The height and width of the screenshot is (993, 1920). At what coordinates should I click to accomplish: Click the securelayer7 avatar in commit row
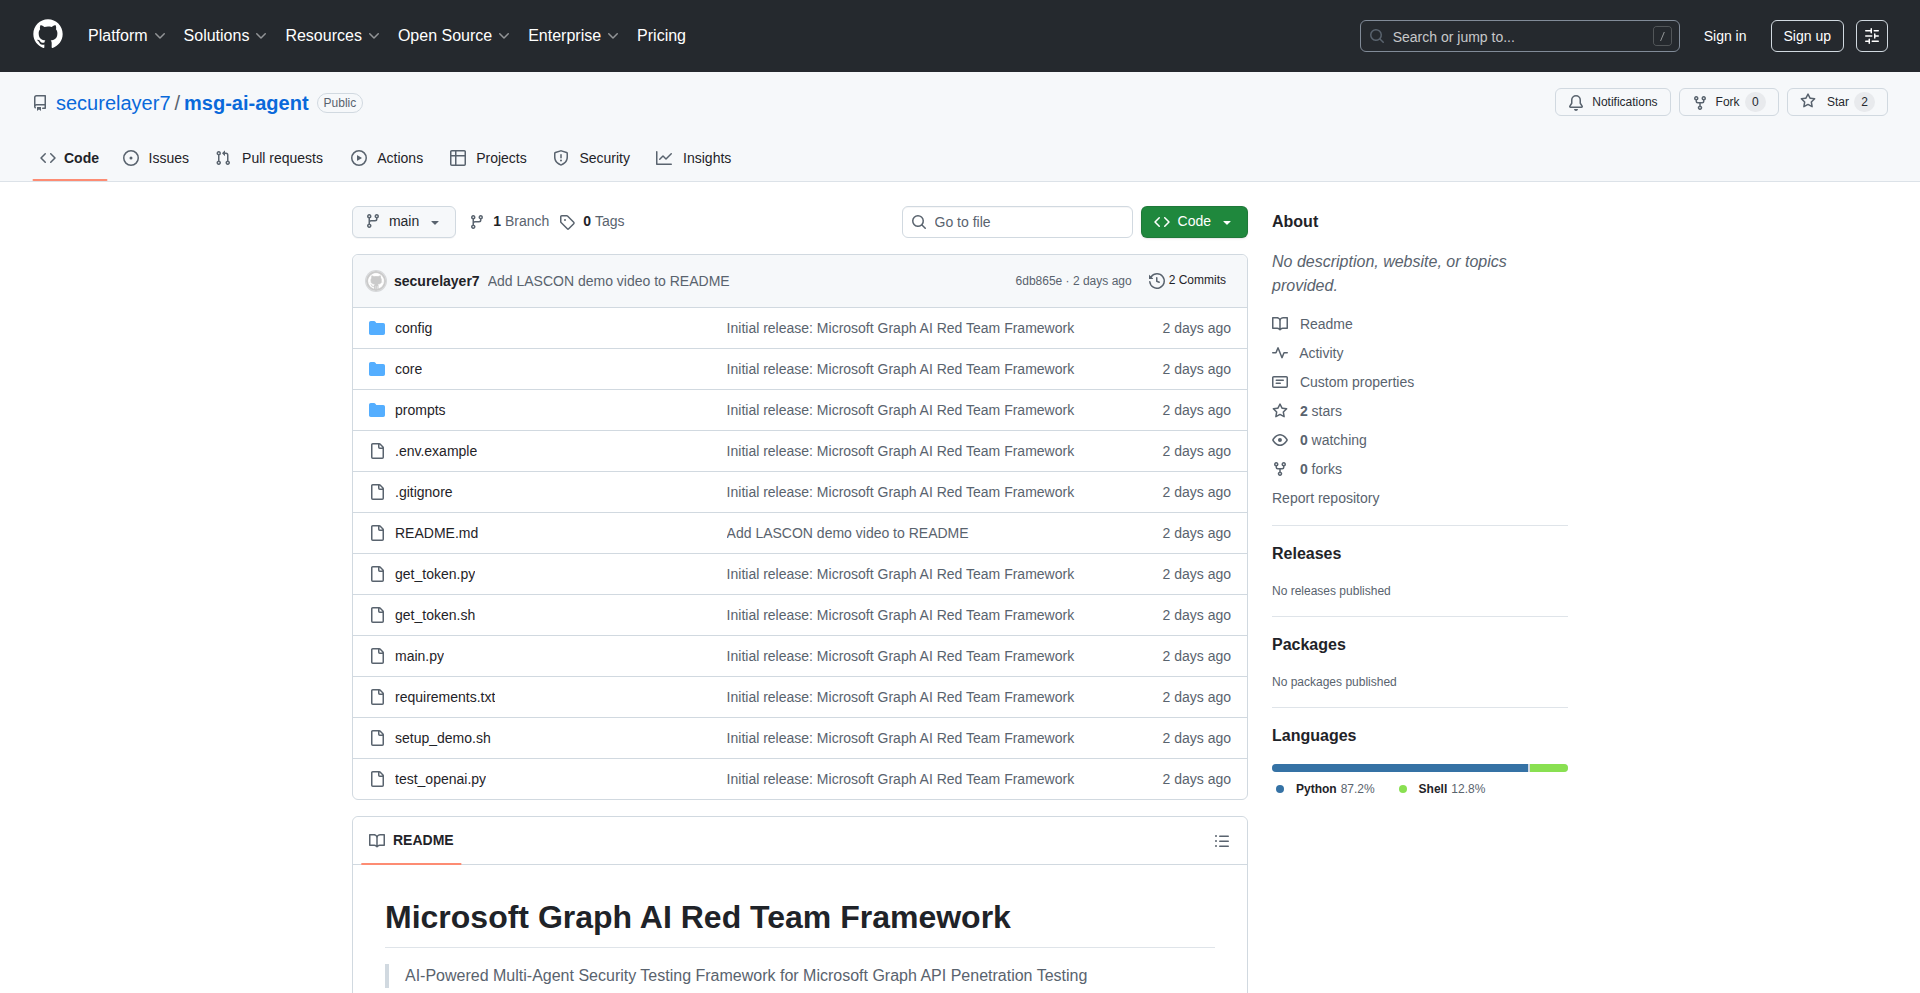pos(376,281)
